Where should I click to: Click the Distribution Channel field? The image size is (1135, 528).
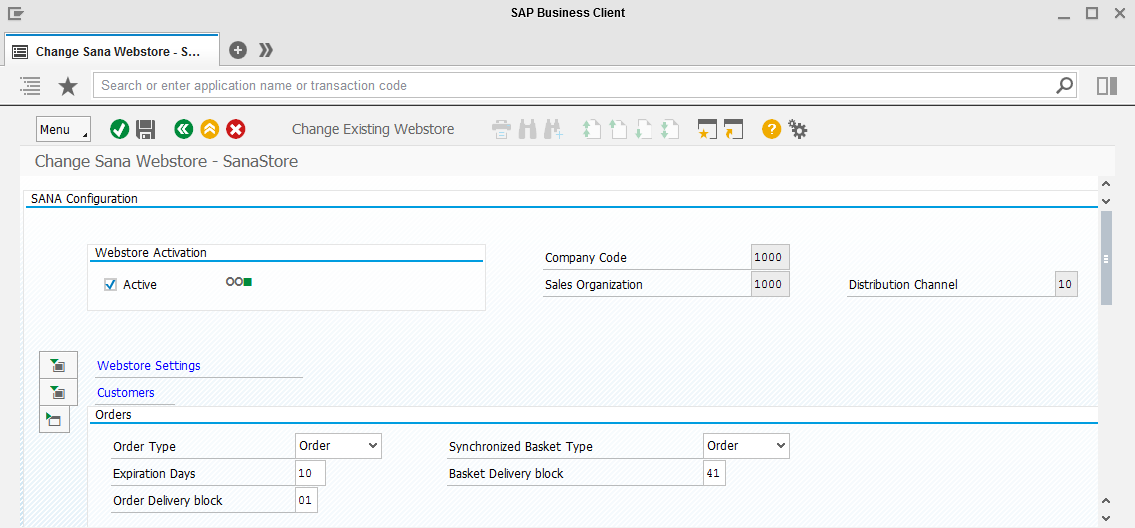point(1066,285)
